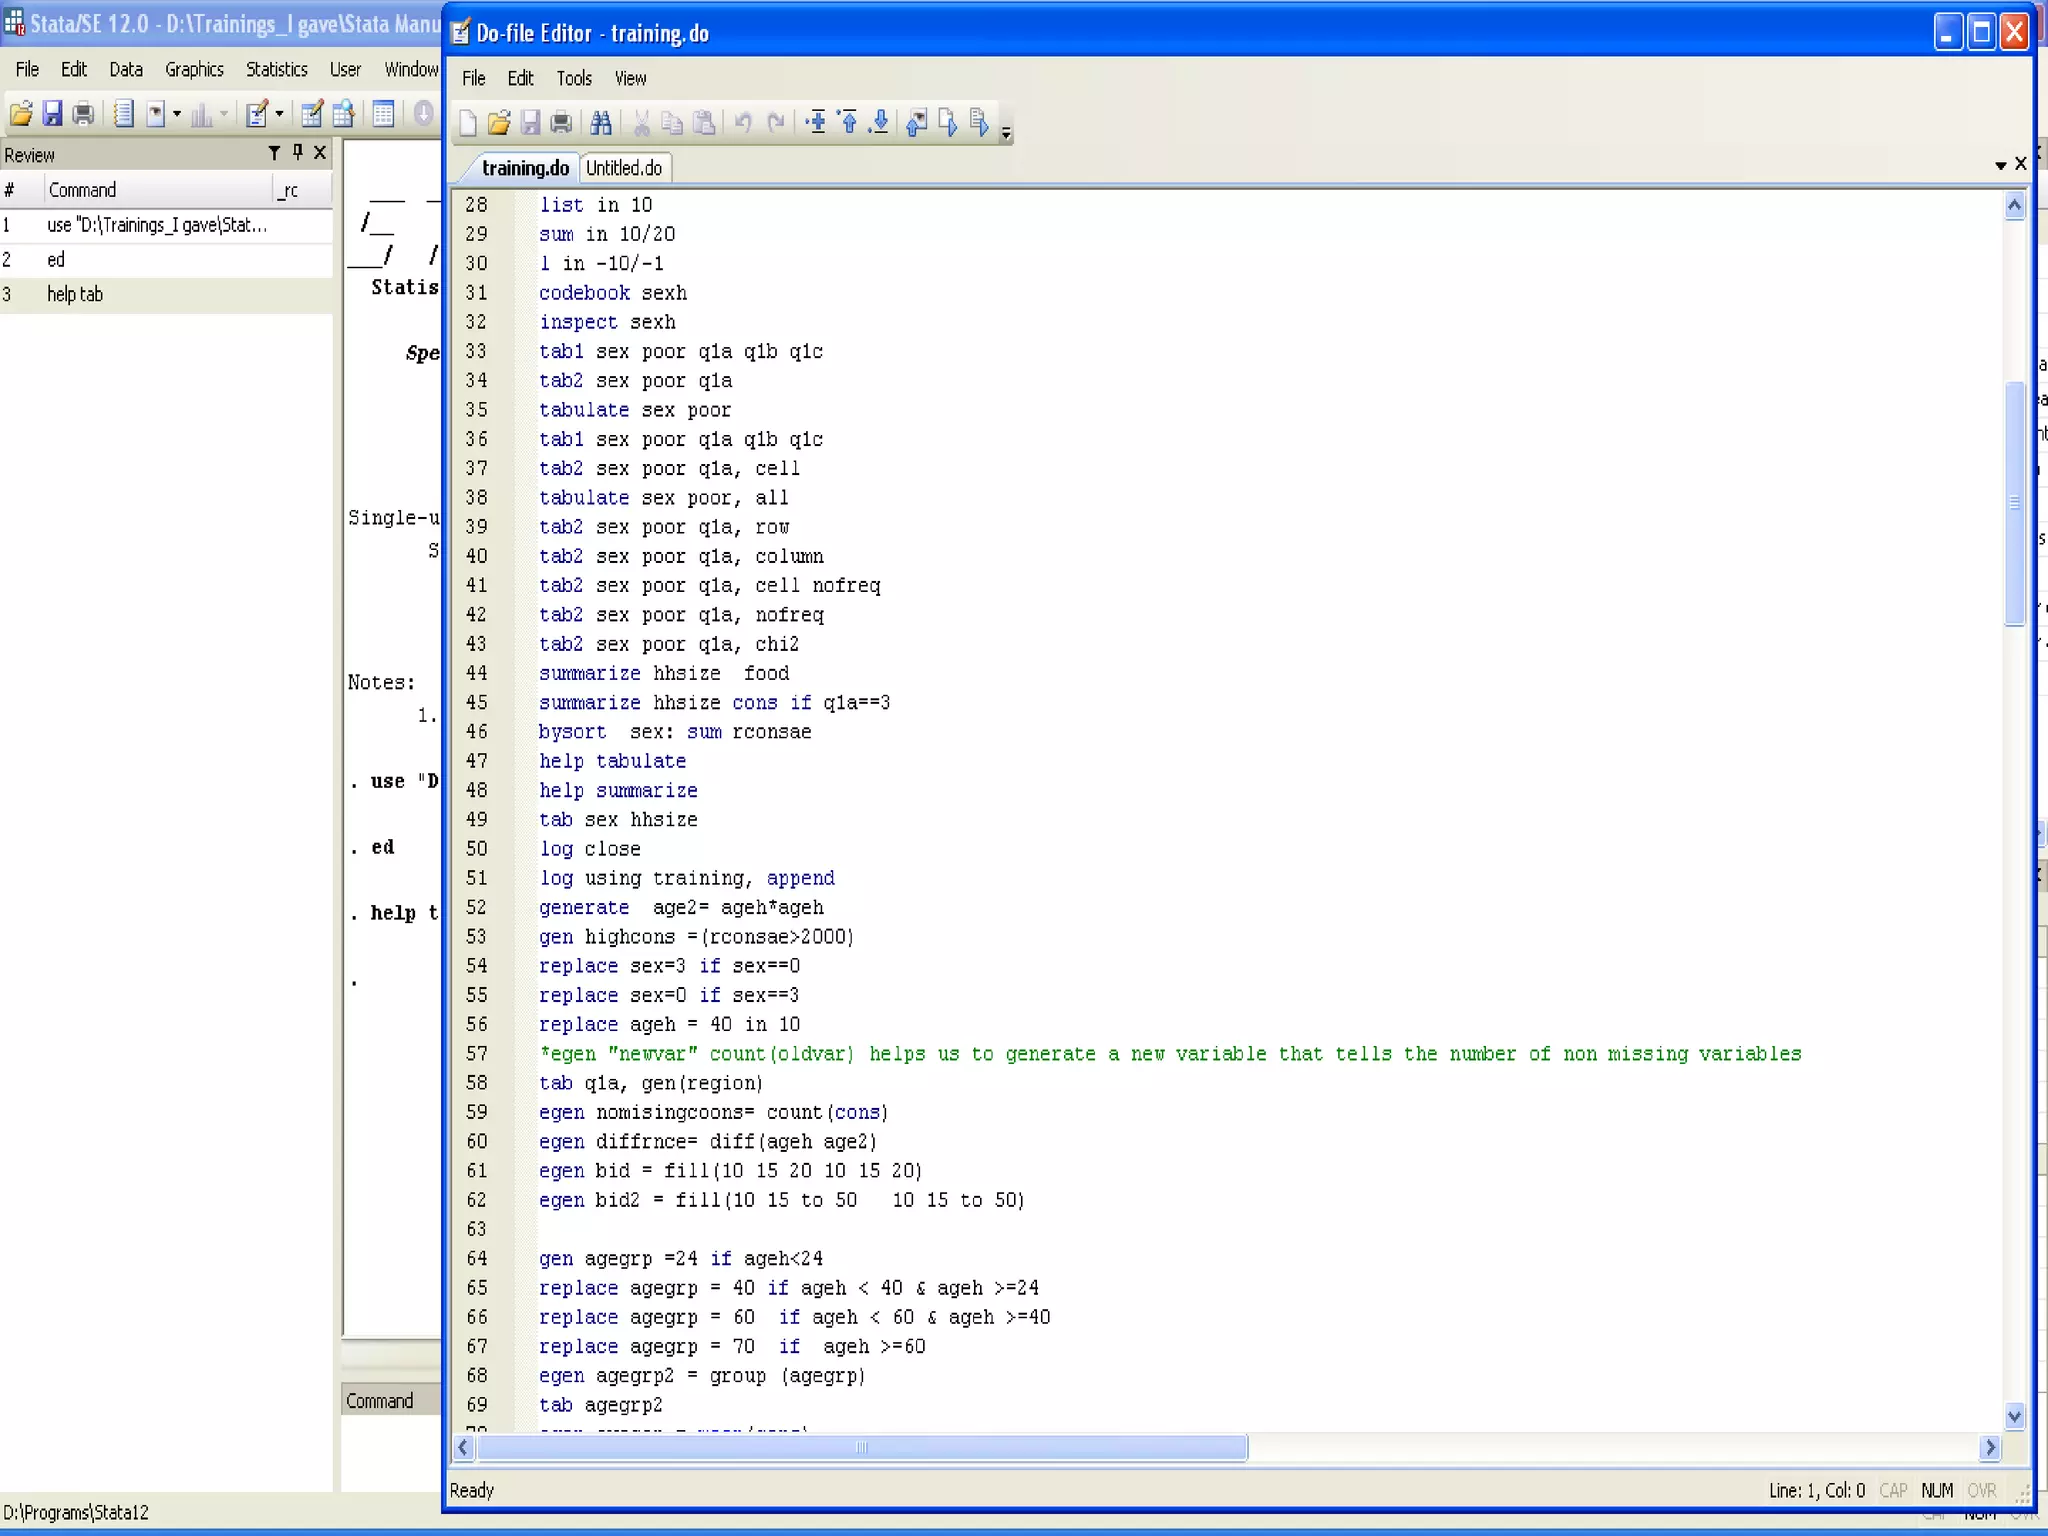Screen dimensions: 2048x1536
Task: Click the Paste icon in Do-file Editor
Action: 704,123
